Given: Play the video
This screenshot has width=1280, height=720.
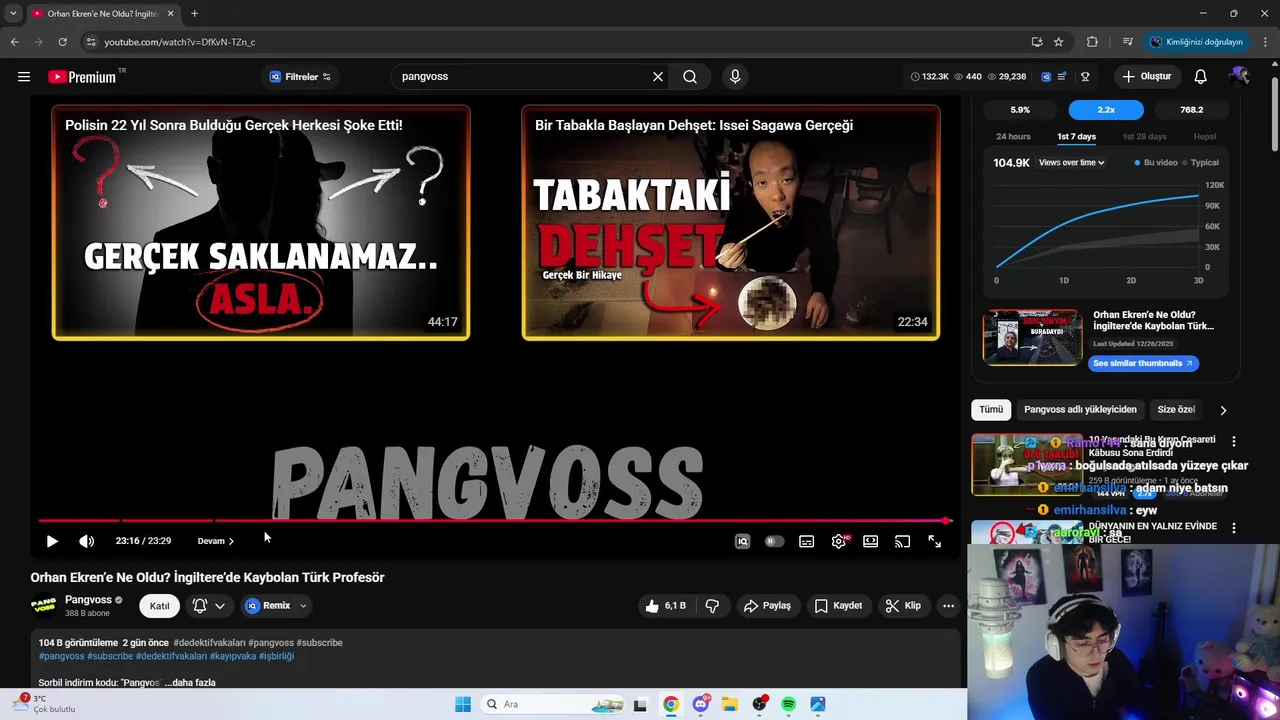Looking at the screenshot, I should pos(52,541).
